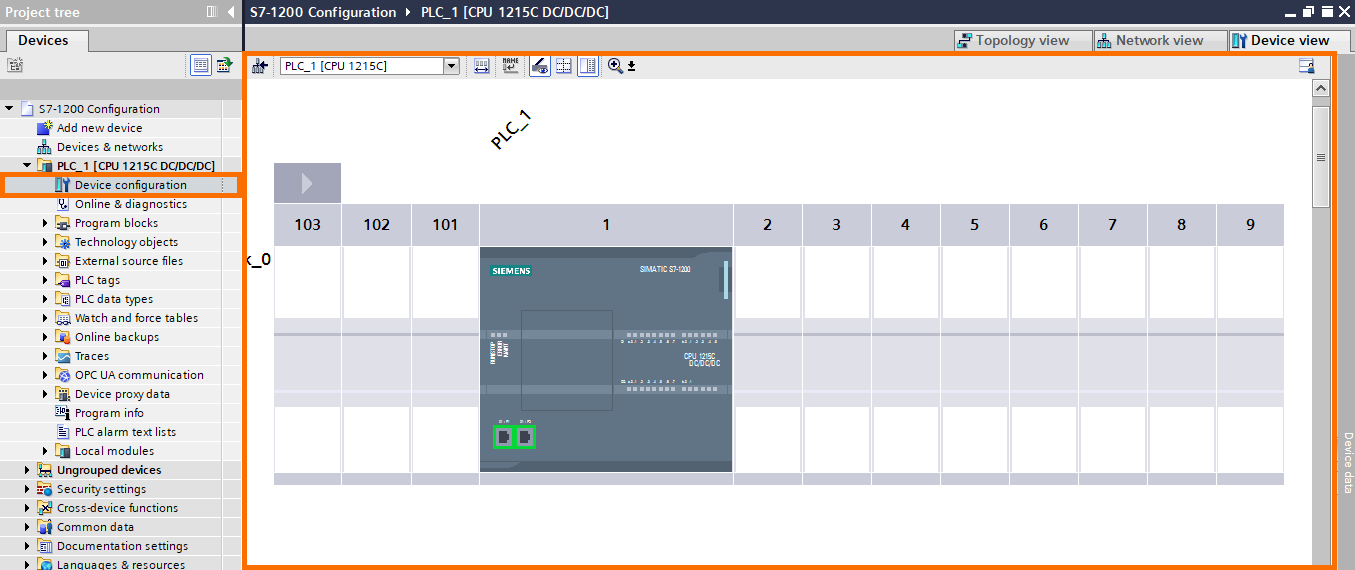The width and height of the screenshot is (1355, 570).
Task: Click the Watch and force tables folder icon
Action: 63,318
